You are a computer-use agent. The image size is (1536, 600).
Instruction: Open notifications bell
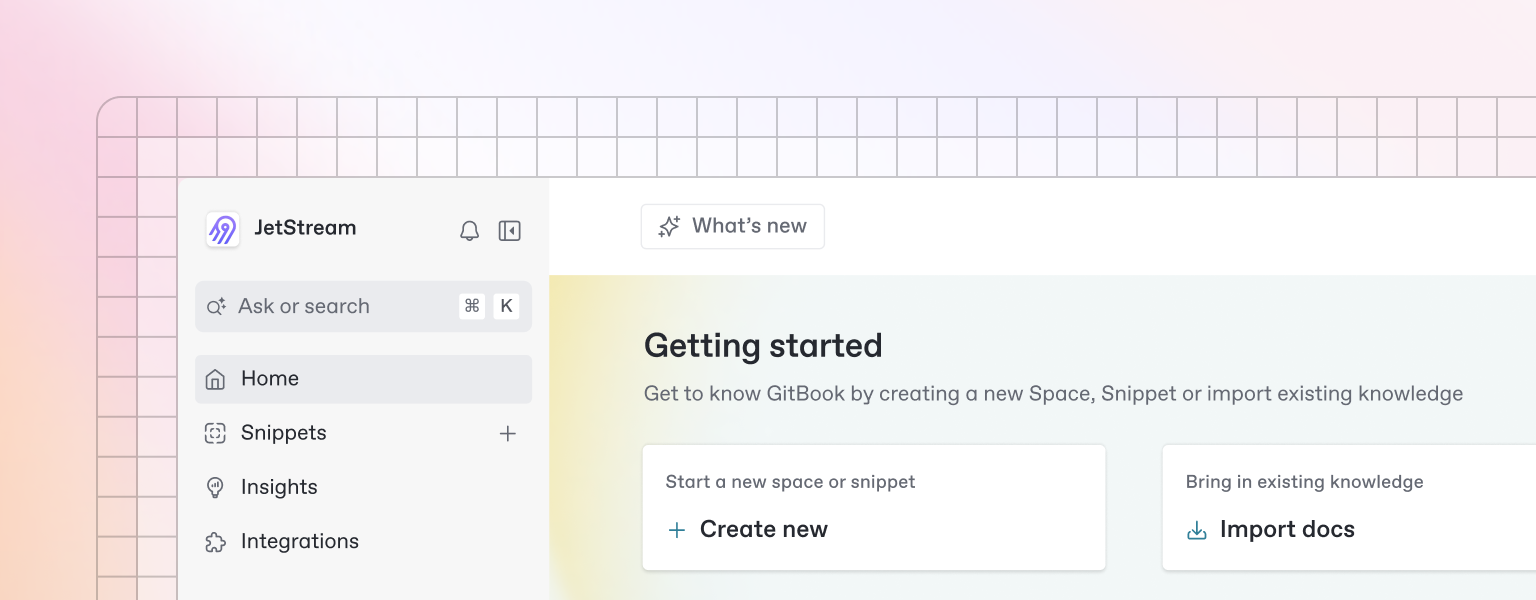469,231
